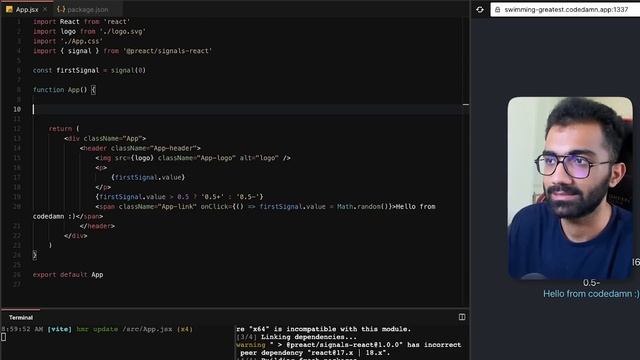Click the closing </header> tag line

[x=97, y=226]
